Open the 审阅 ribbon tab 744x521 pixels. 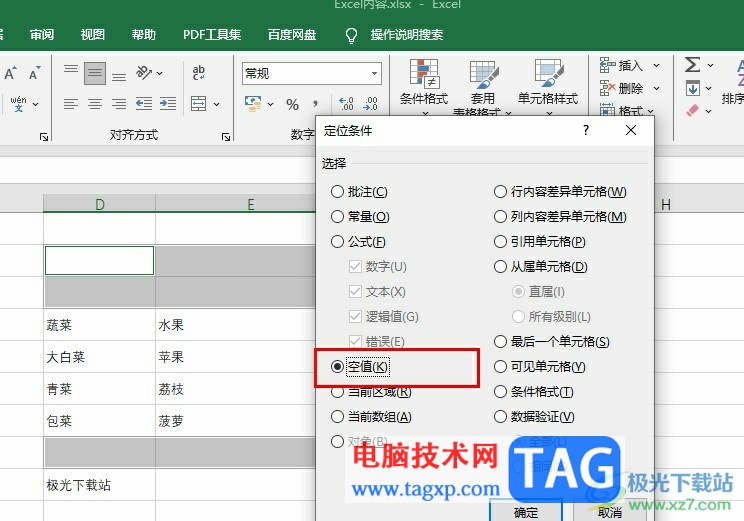pyautogui.click(x=42, y=35)
